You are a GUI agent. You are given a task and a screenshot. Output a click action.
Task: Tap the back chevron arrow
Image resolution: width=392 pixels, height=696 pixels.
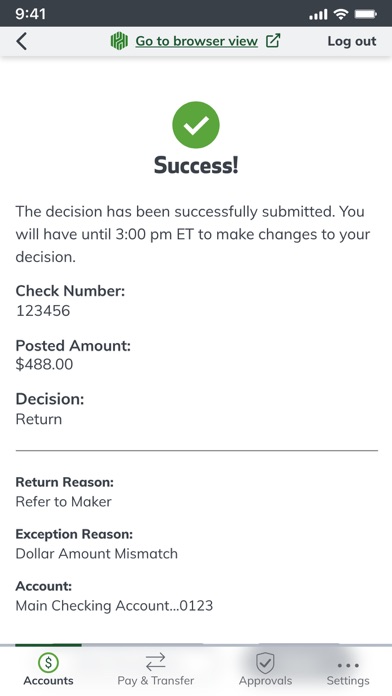click(x=21, y=41)
